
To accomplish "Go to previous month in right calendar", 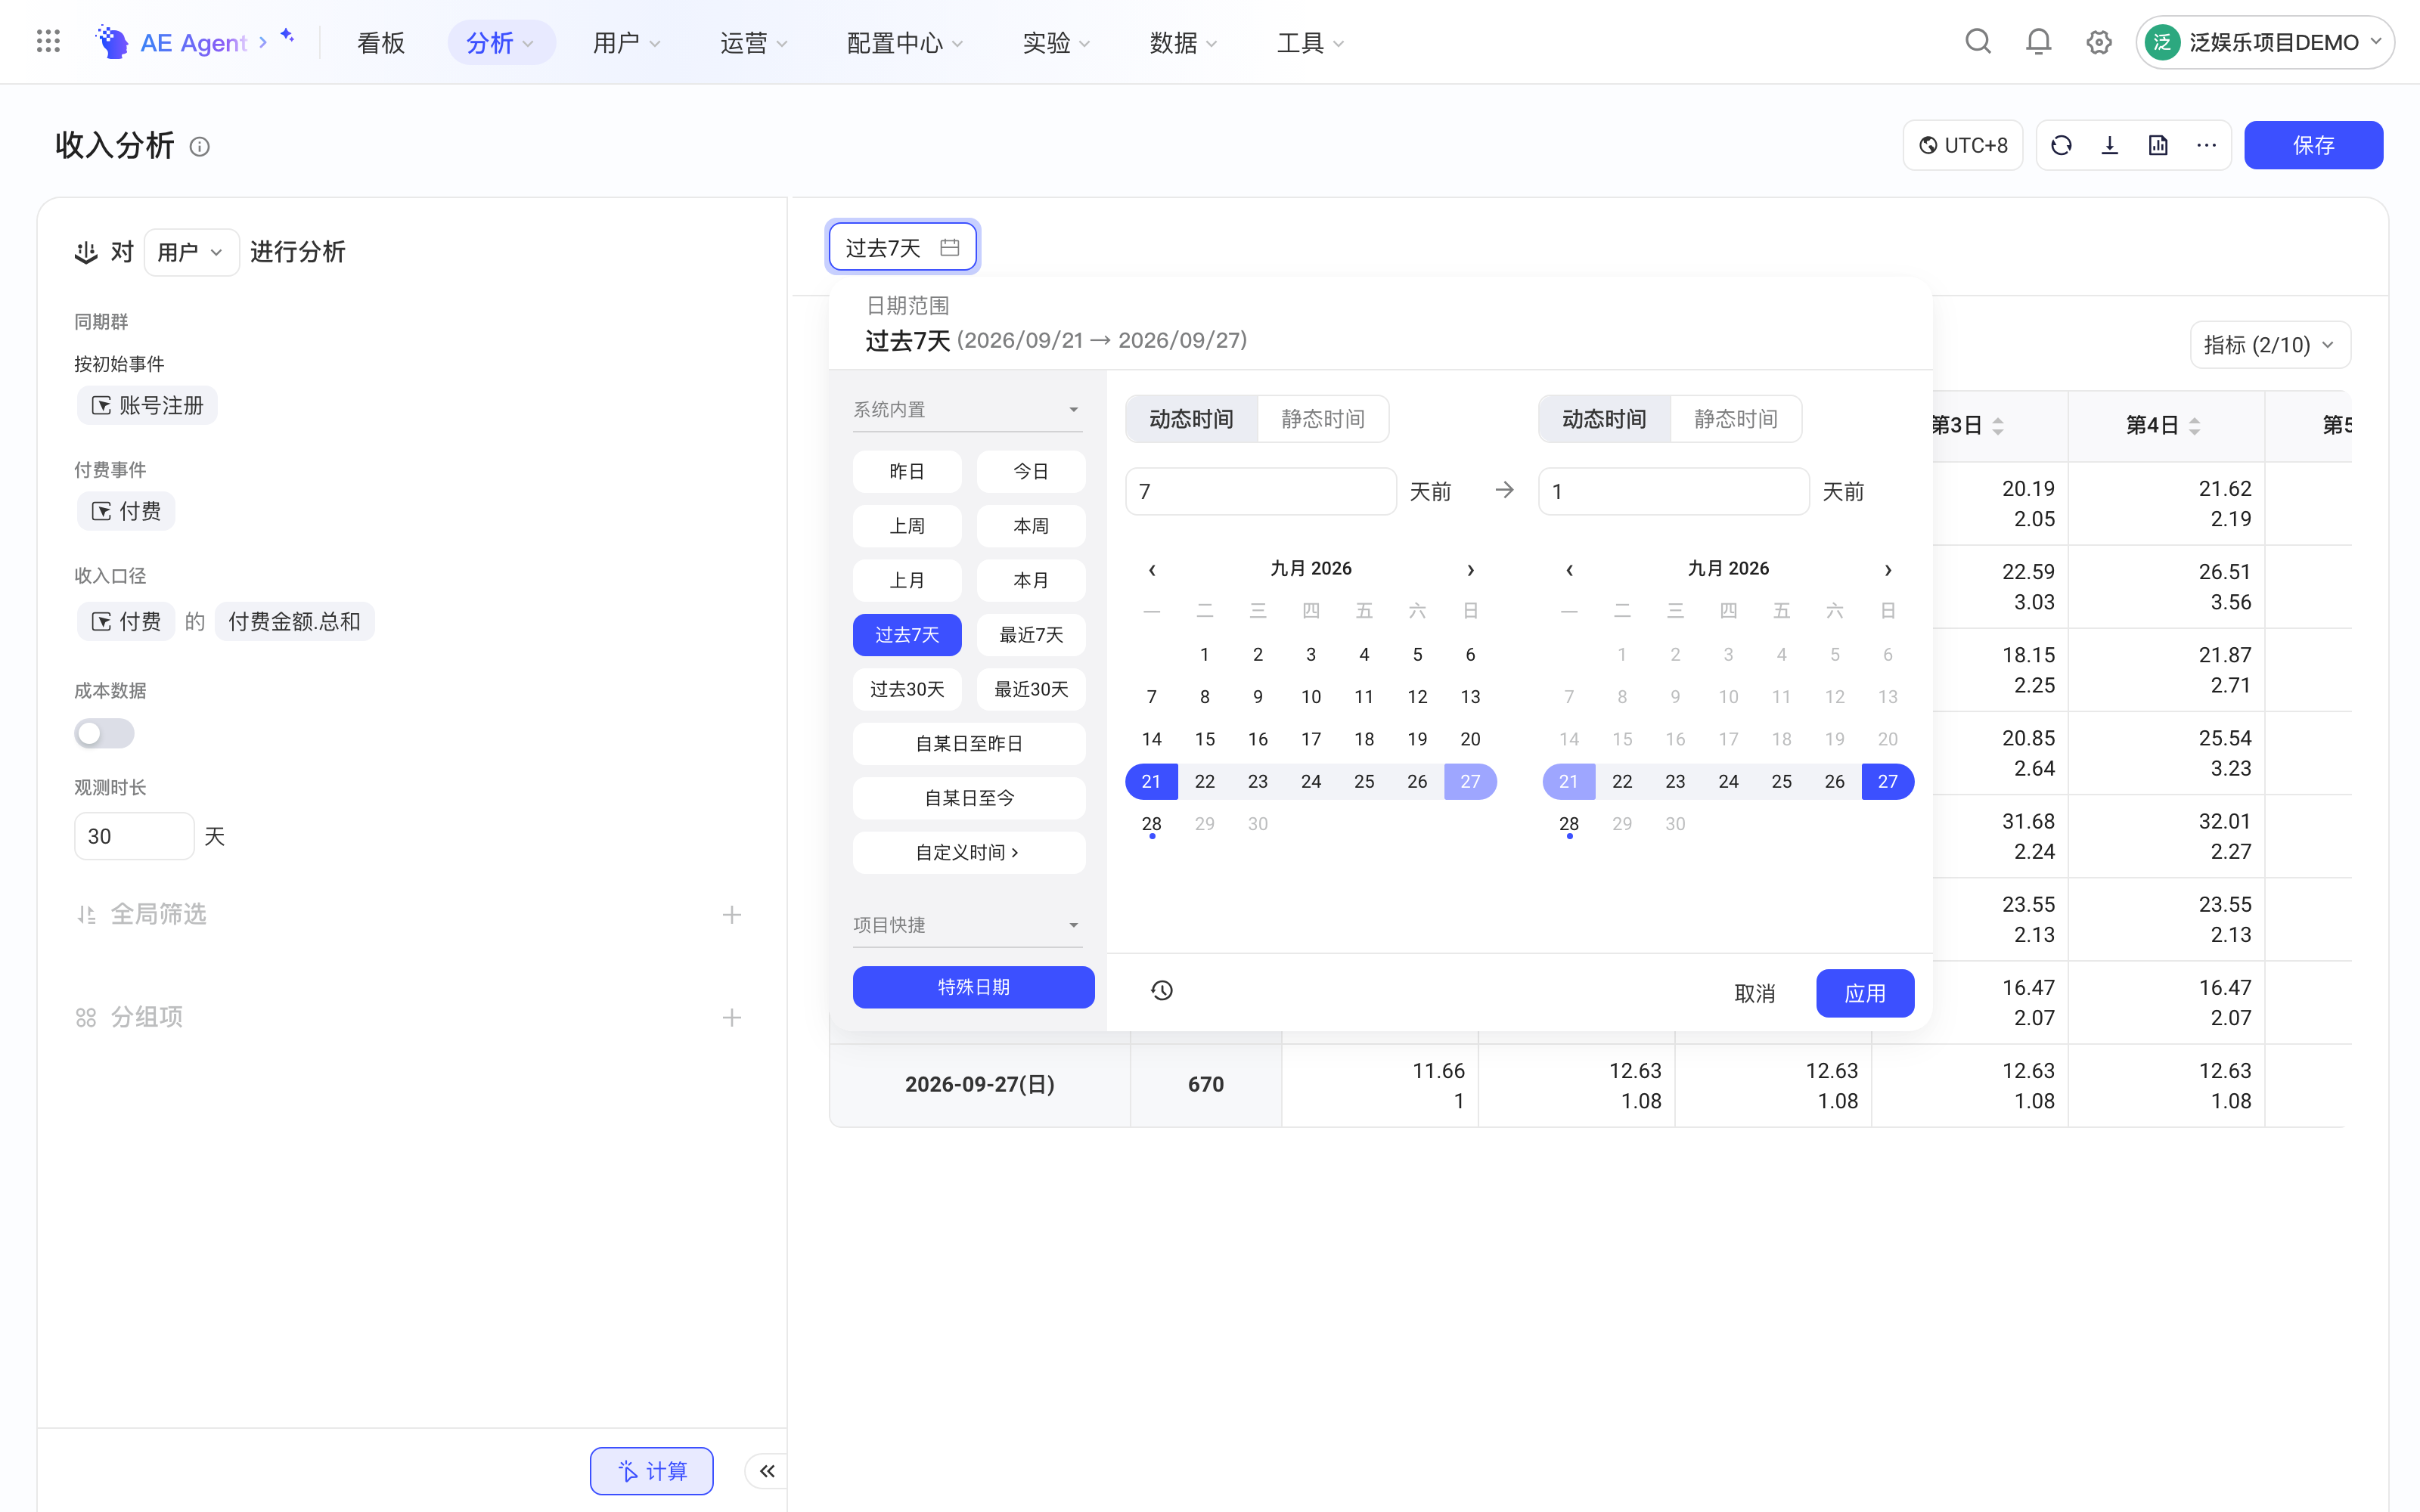I will tap(1569, 569).
